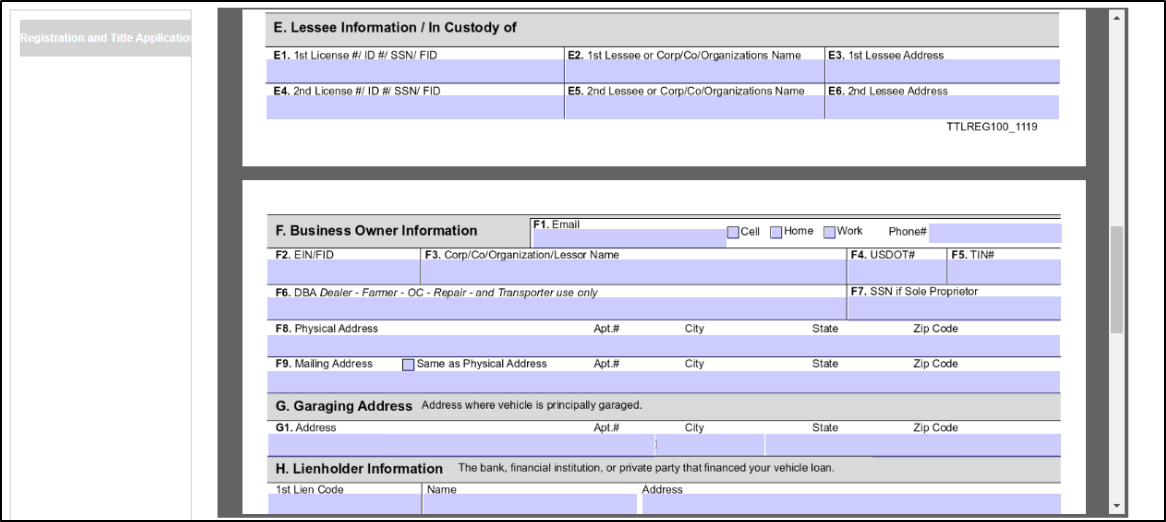Click the F5 TIN# field
The width and height of the screenshot is (1166, 522).
point(1005,272)
